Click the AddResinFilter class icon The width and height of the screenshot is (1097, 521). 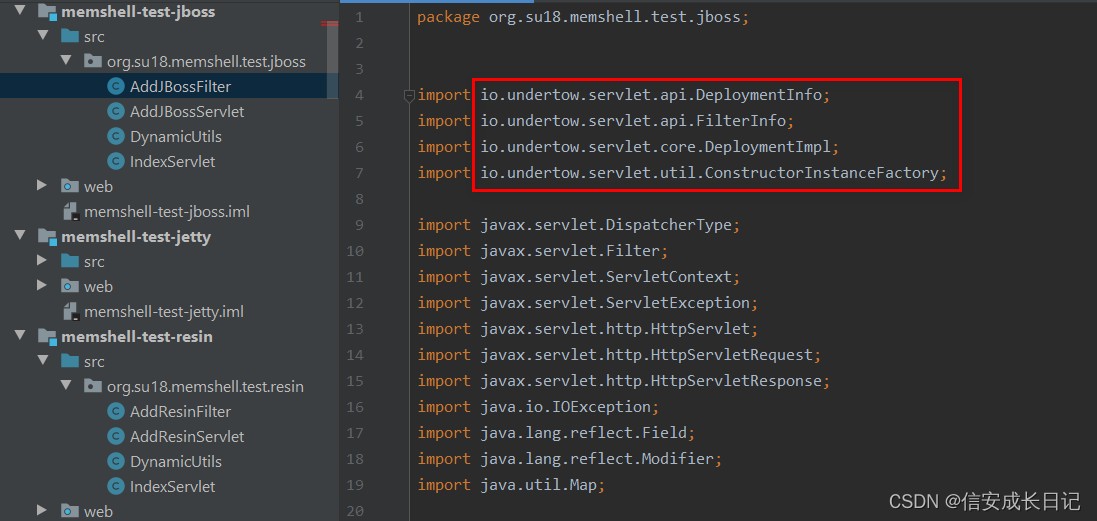(x=116, y=411)
